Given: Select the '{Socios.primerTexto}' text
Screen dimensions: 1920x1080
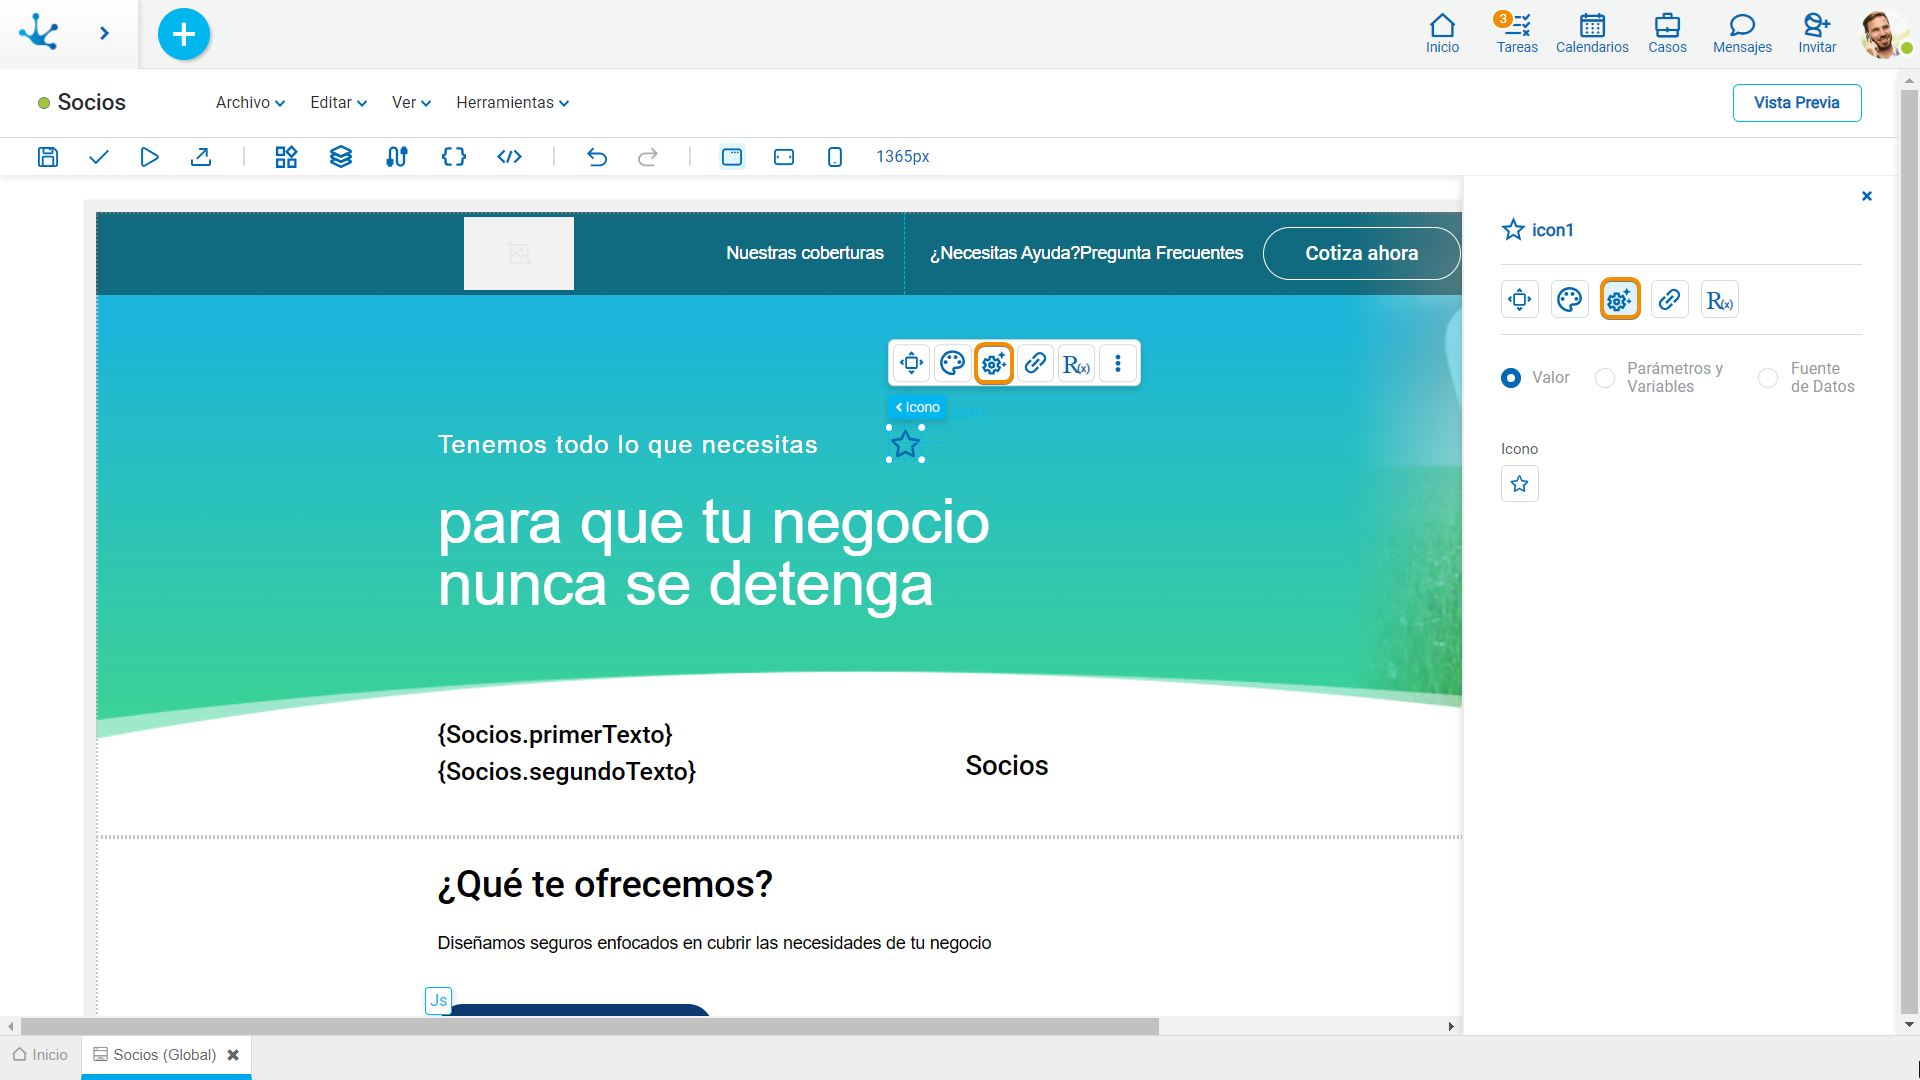Looking at the screenshot, I should pos(555,735).
